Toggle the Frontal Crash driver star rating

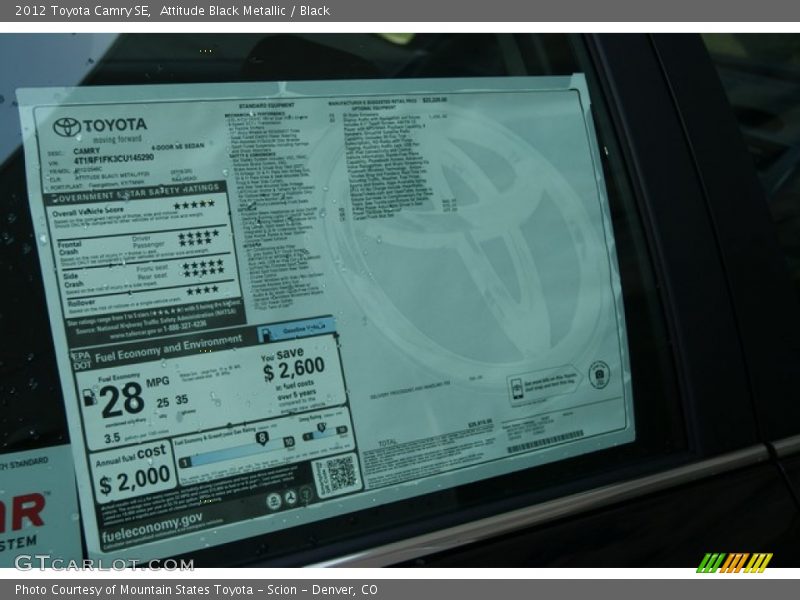[199, 235]
